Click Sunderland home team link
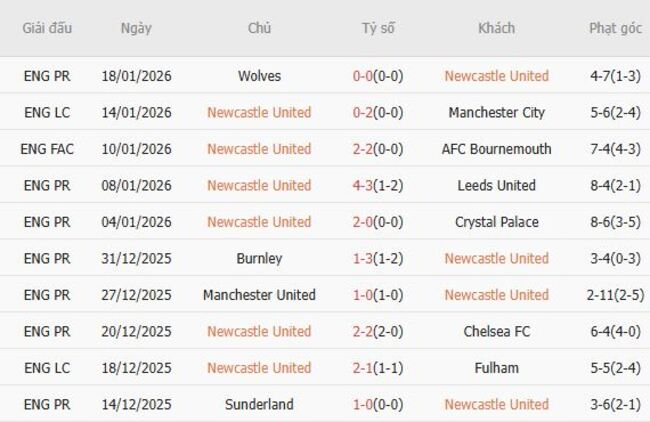 pyautogui.click(x=259, y=404)
